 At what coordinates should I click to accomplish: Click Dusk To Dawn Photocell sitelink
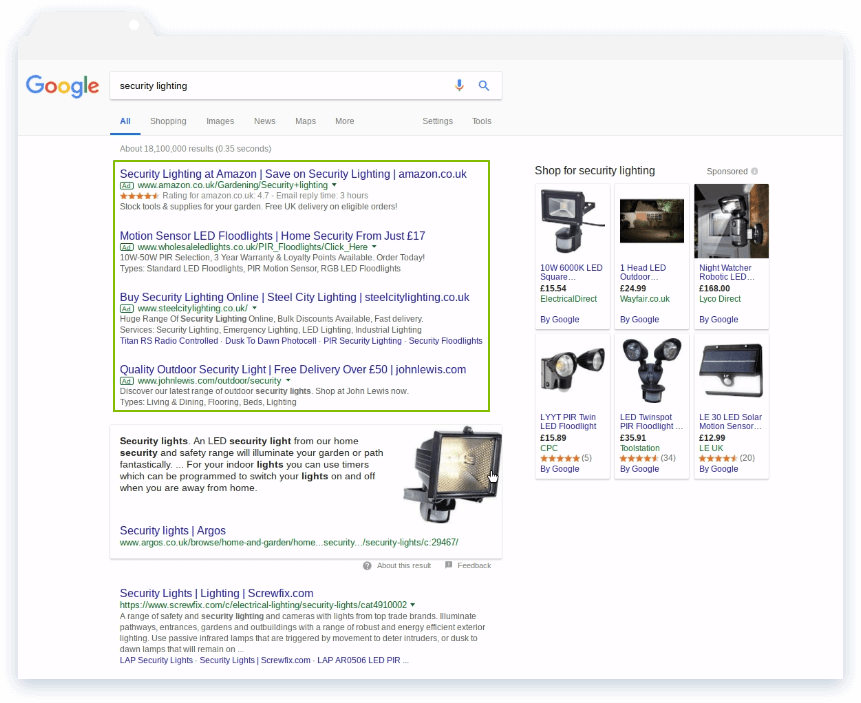tap(271, 341)
